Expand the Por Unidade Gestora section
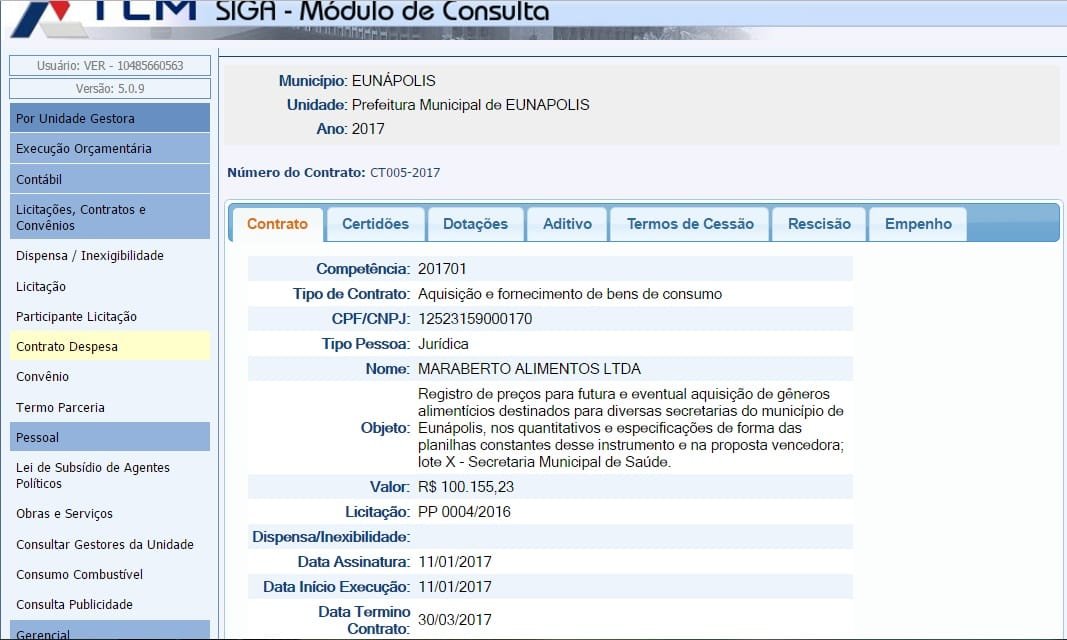This screenshot has height=640, width=1067. (110, 118)
